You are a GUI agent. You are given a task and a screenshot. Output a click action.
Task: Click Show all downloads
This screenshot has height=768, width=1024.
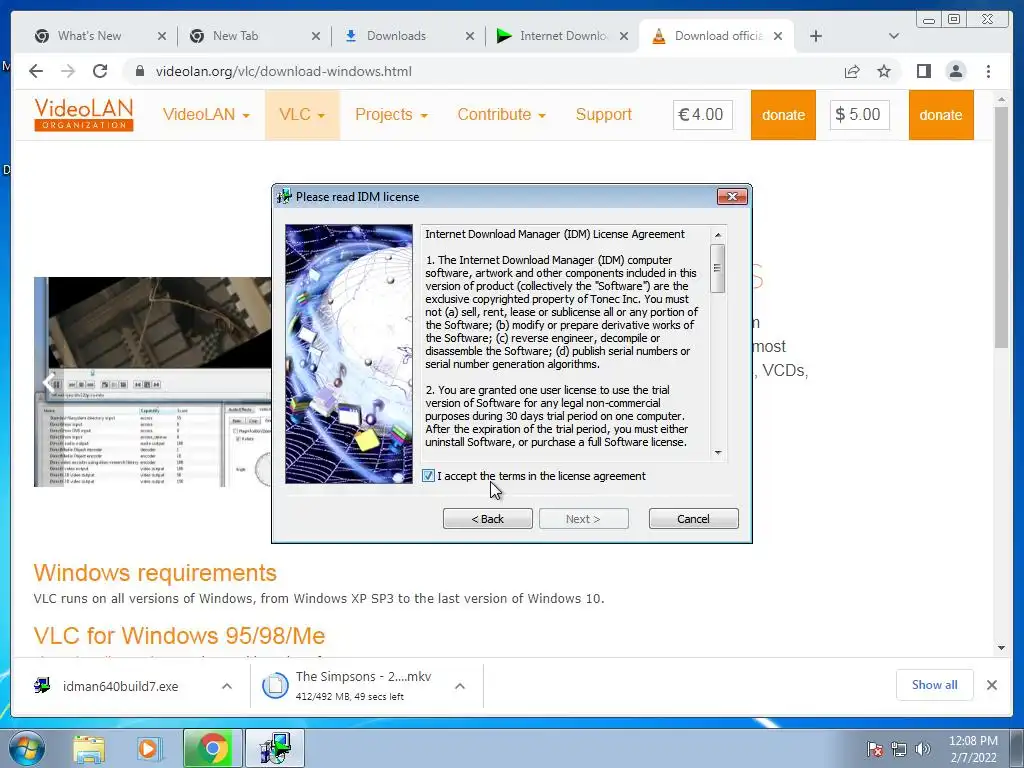click(935, 685)
